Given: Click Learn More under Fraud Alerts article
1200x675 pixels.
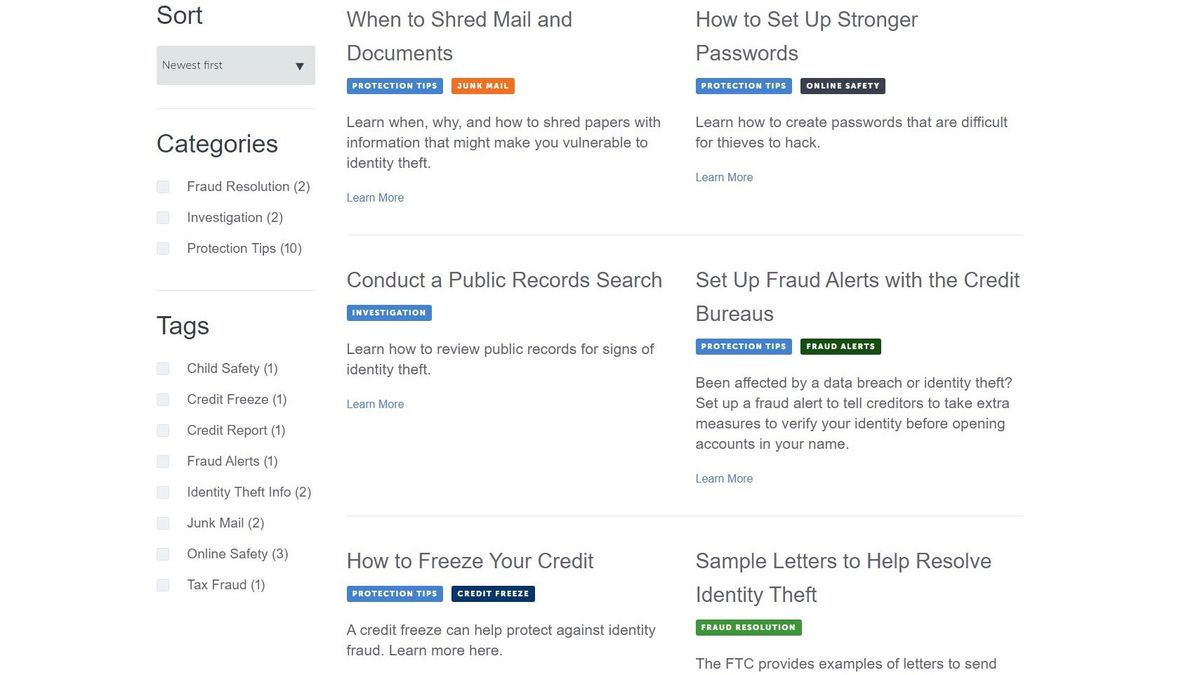Looking at the screenshot, I should (x=724, y=479).
